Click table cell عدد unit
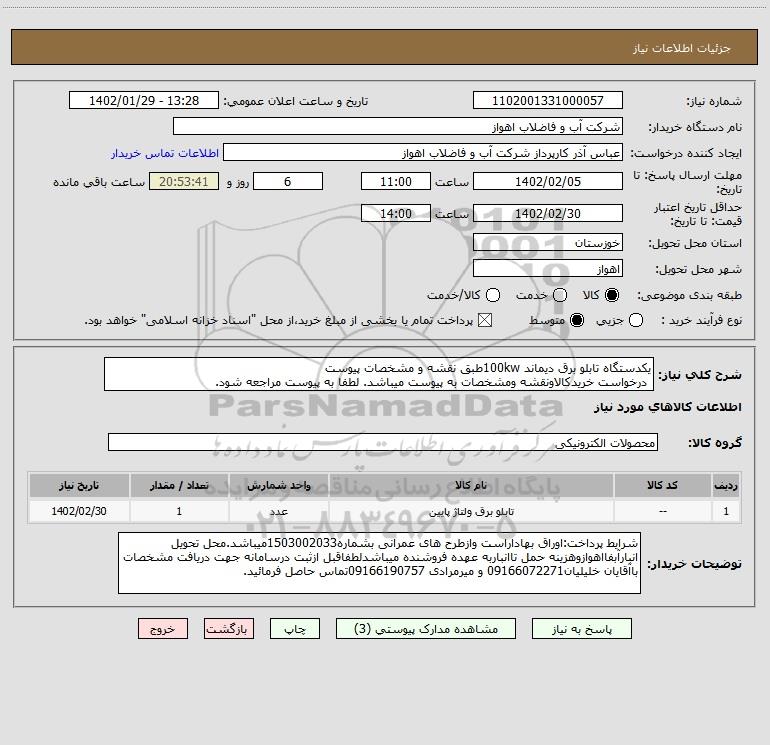Screen dimensions: 770x745 pyautogui.click(x=279, y=512)
